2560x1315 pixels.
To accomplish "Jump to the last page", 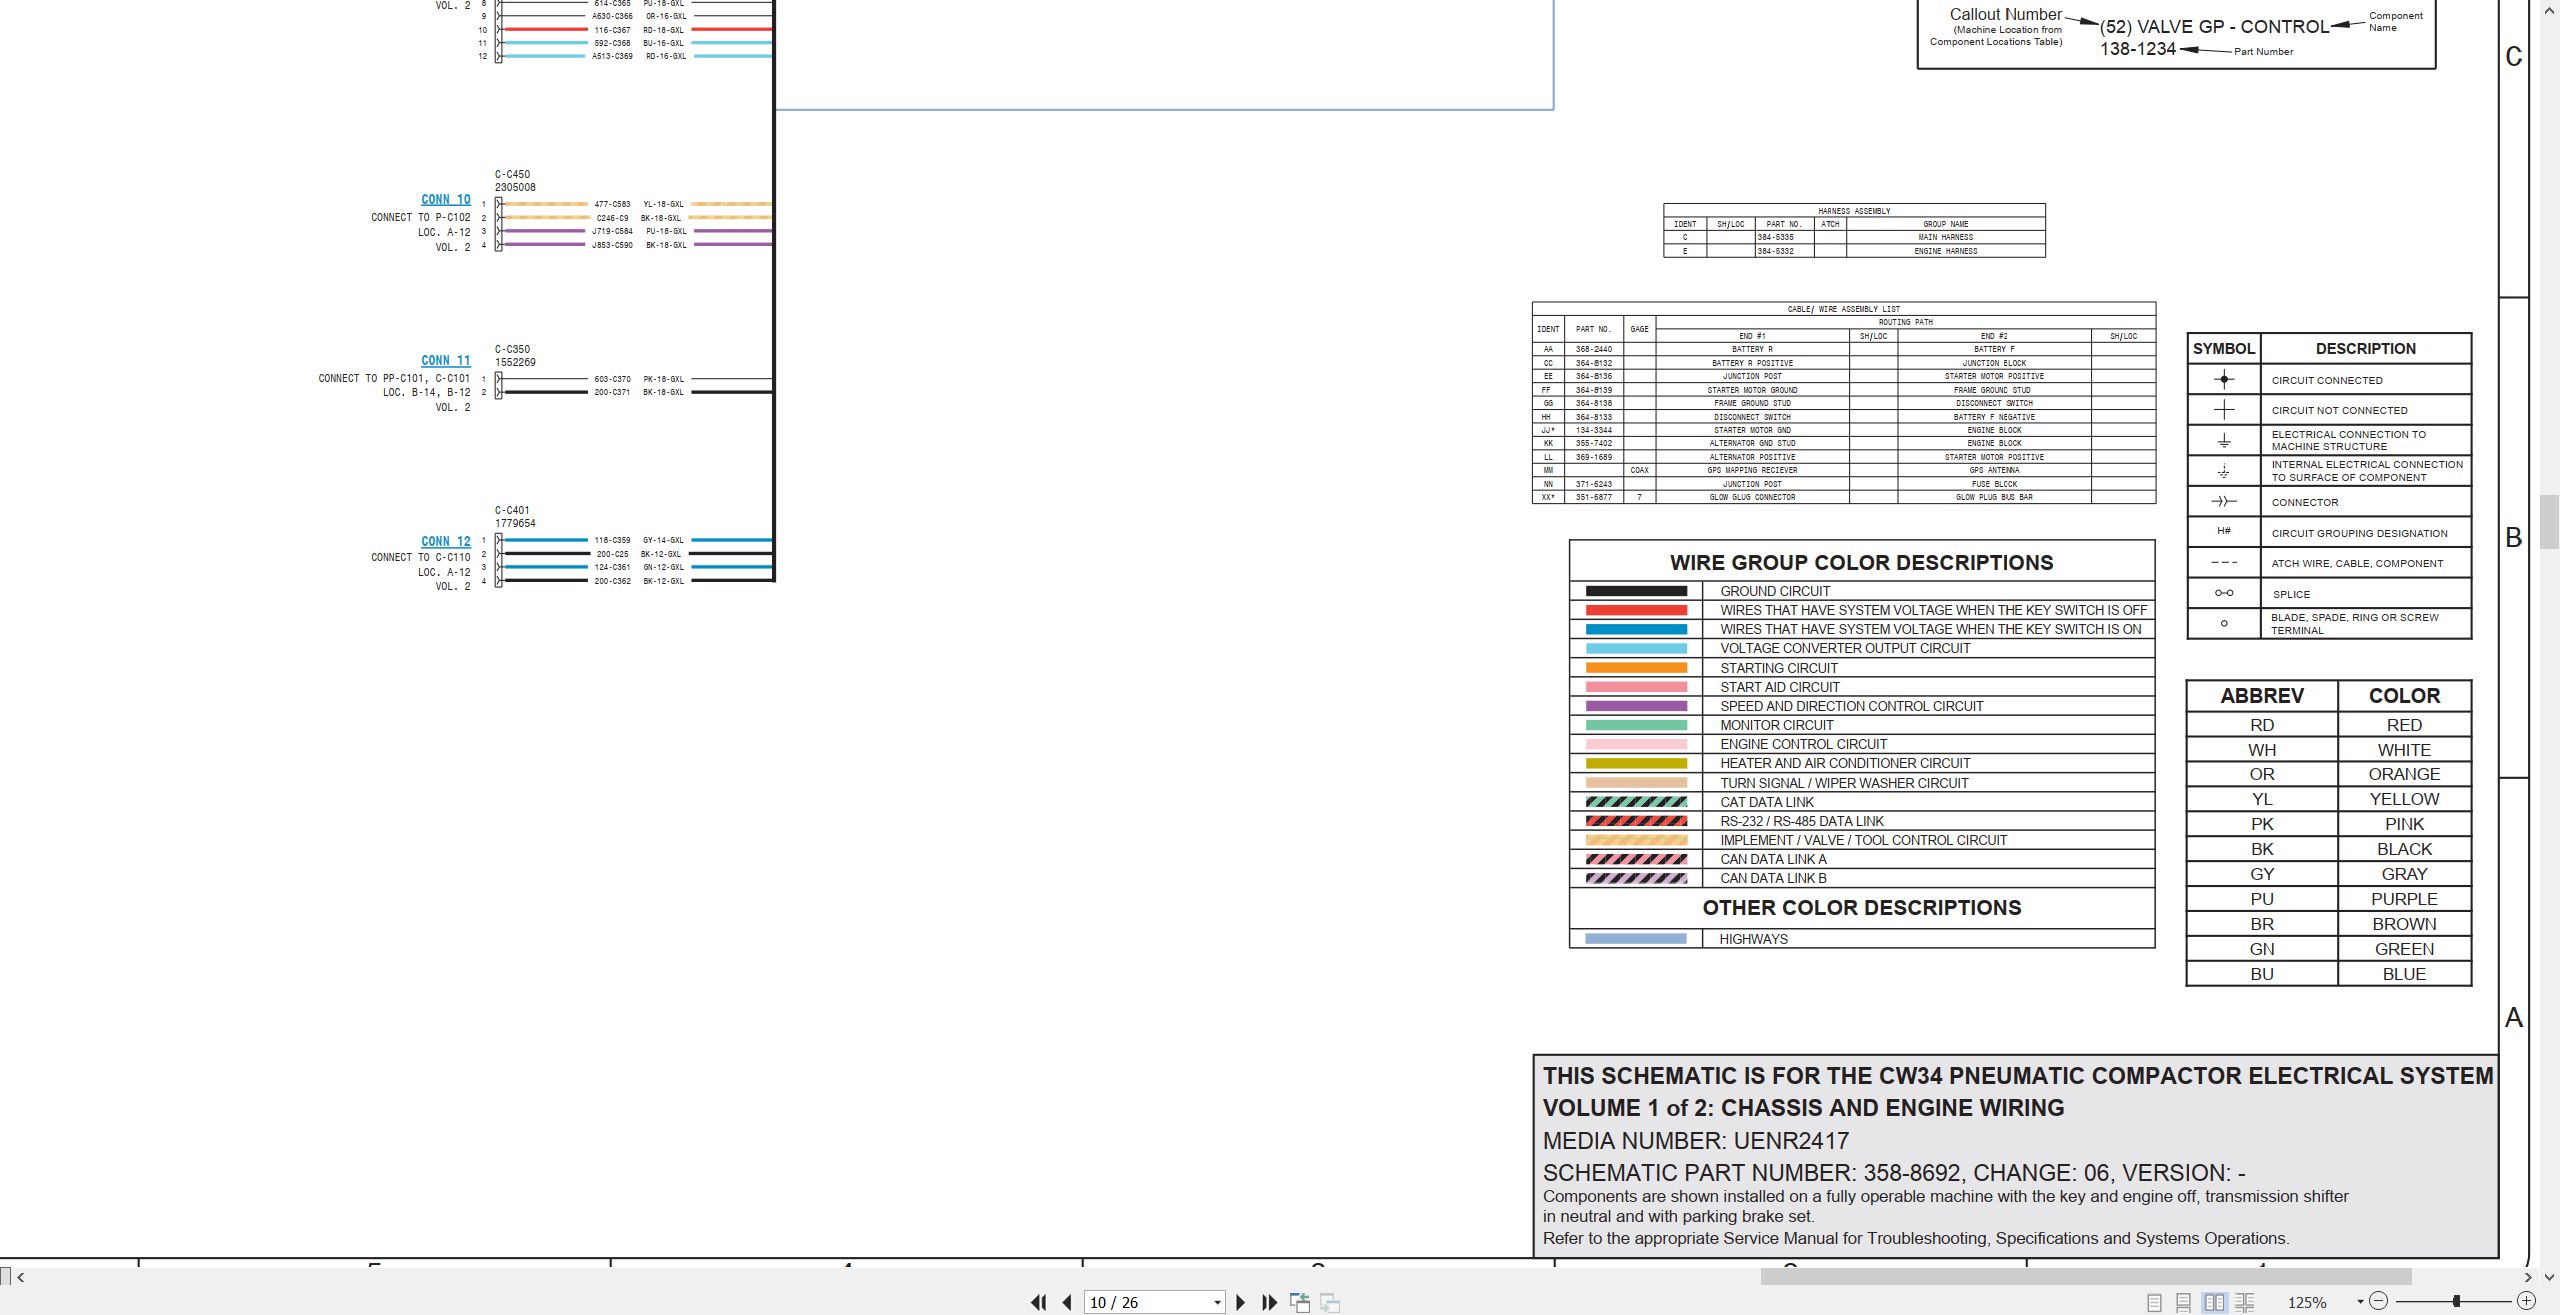I will tap(1269, 1302).
